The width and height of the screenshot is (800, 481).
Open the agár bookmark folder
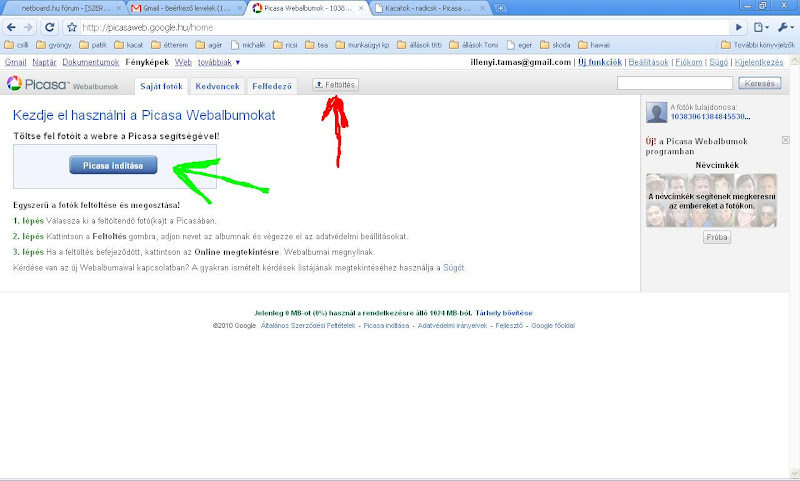click(209, 45)
